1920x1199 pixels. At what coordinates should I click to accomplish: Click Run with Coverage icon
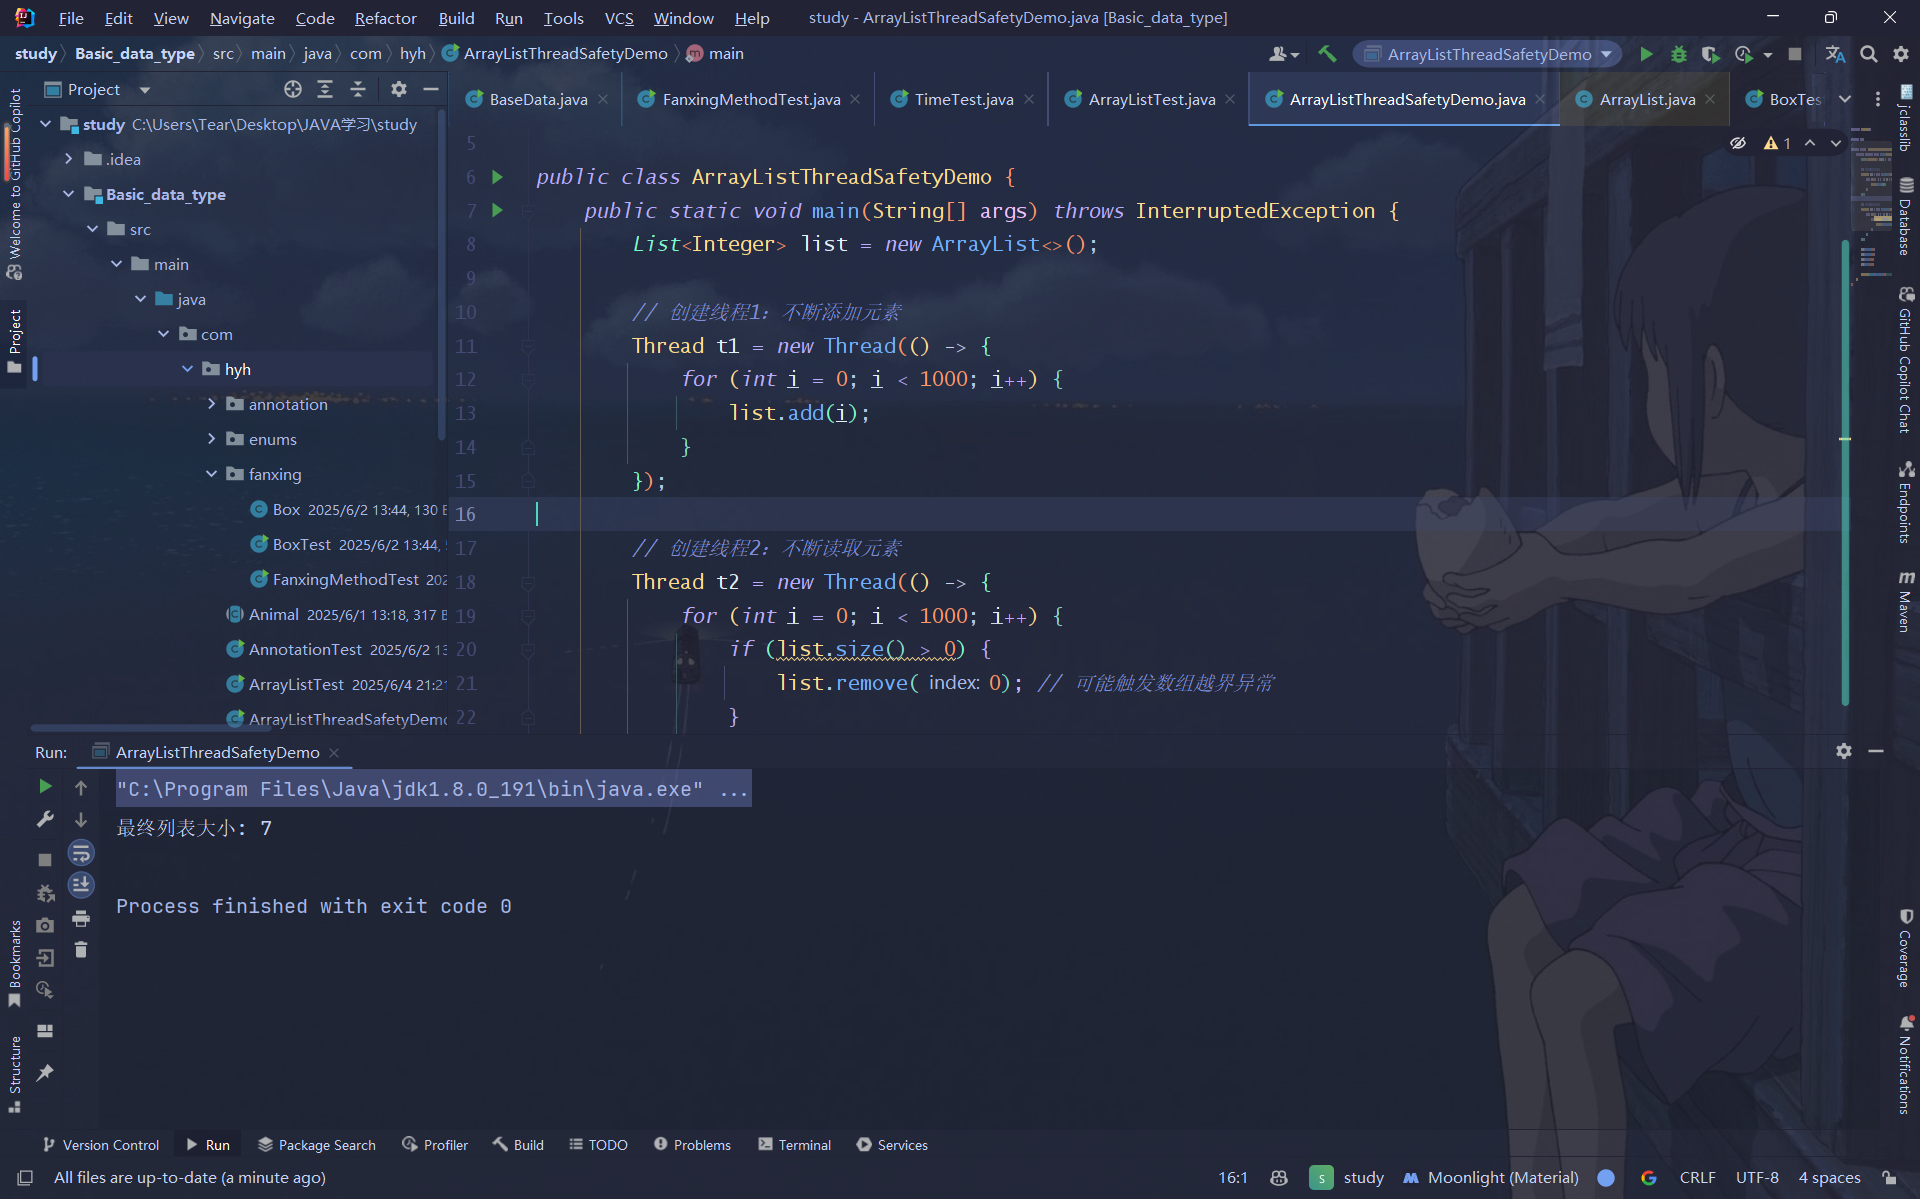[1711, 54]
